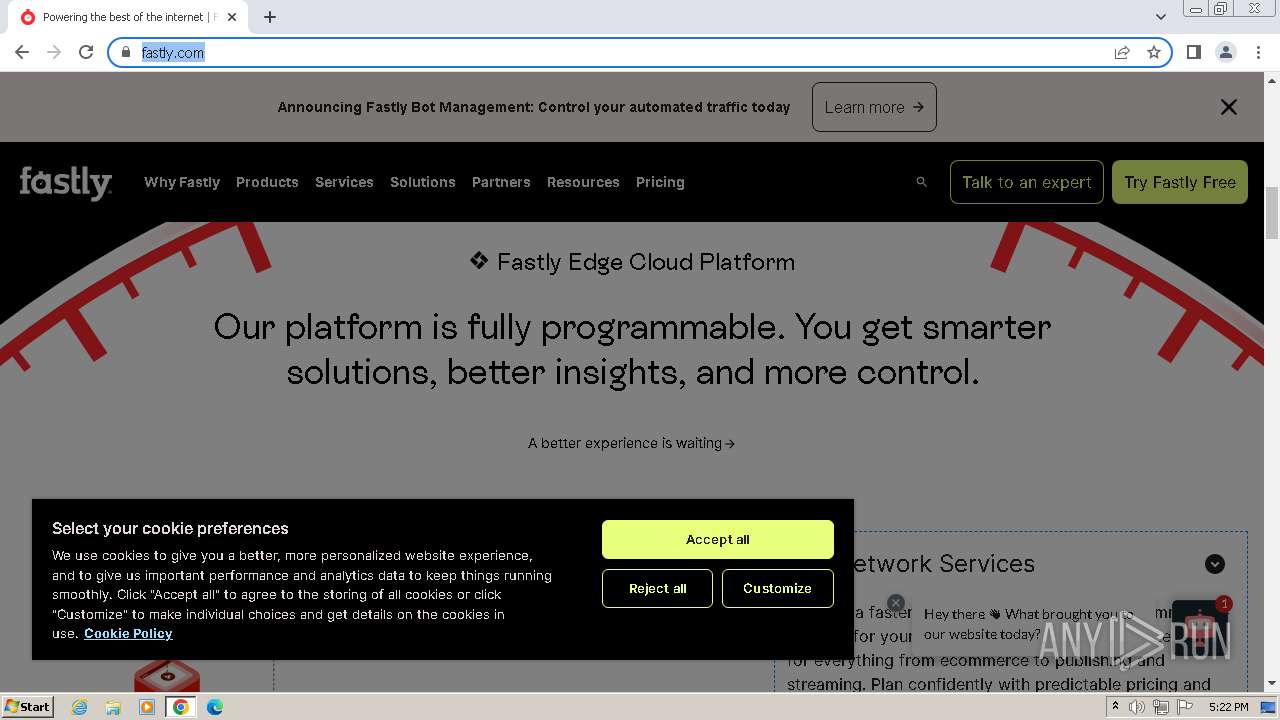Open the browser side panel
Image resolution: width=1280 pixels, height=720 pixels.
point(1194,52)
